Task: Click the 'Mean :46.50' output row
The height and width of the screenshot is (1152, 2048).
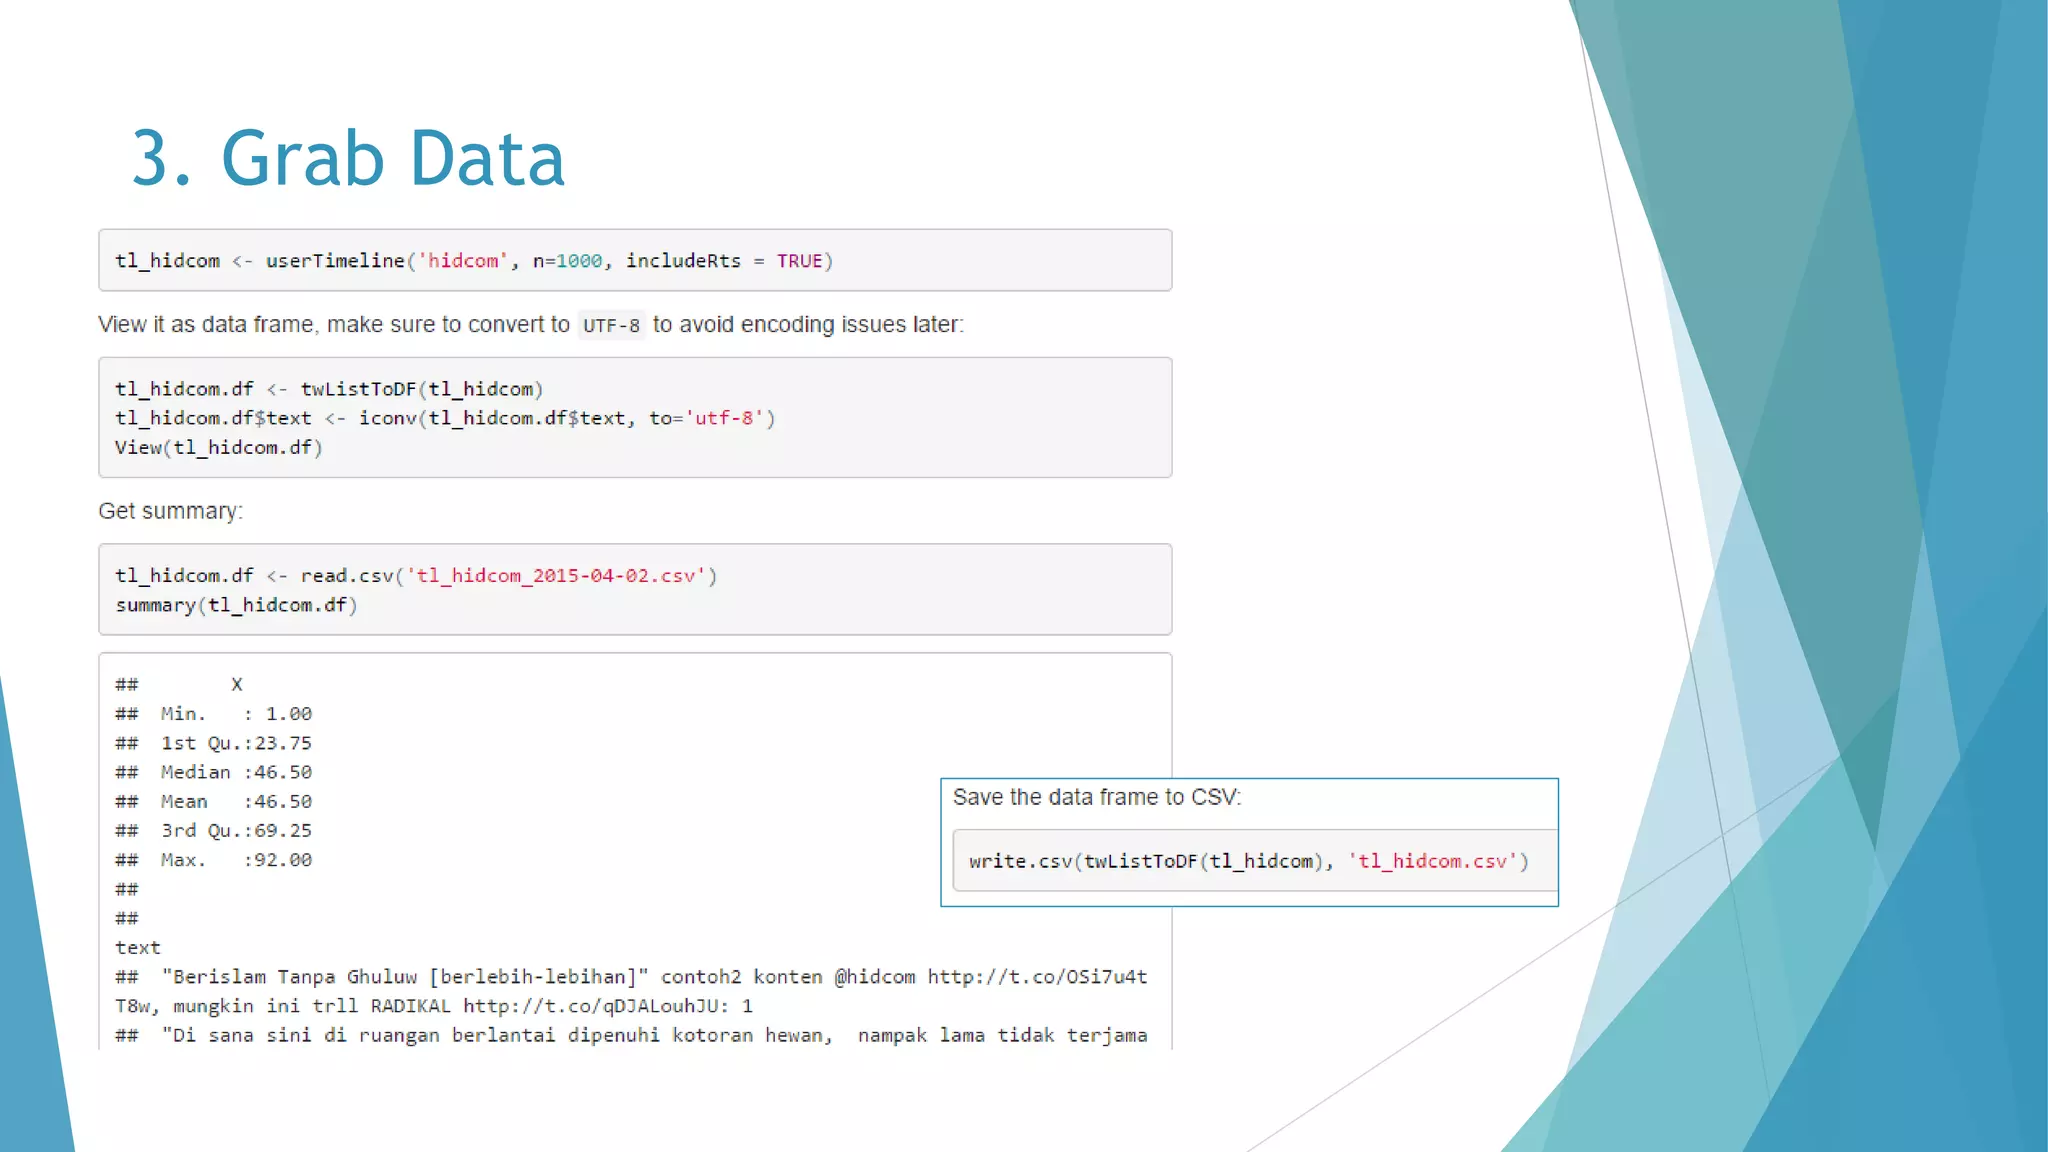Action: [x=214, y=801]
